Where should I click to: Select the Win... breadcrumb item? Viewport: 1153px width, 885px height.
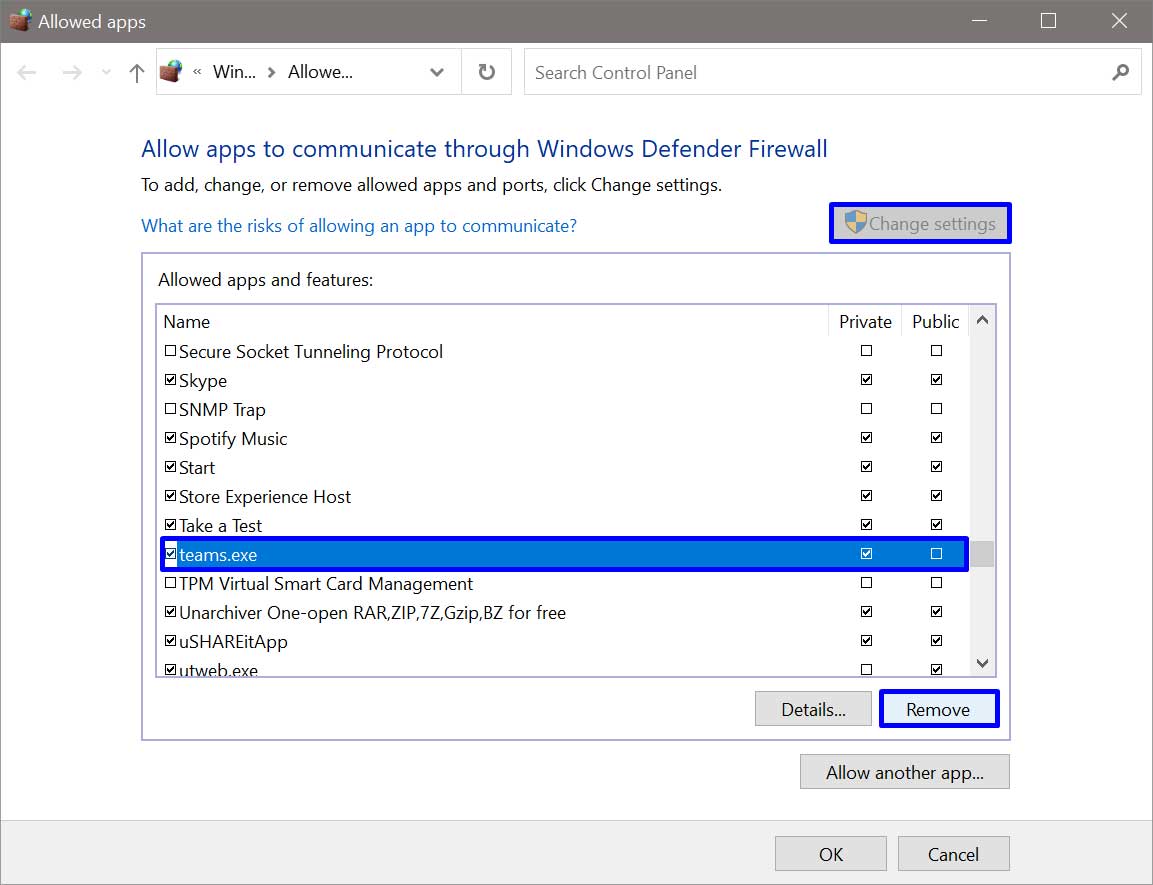point(234,72)
